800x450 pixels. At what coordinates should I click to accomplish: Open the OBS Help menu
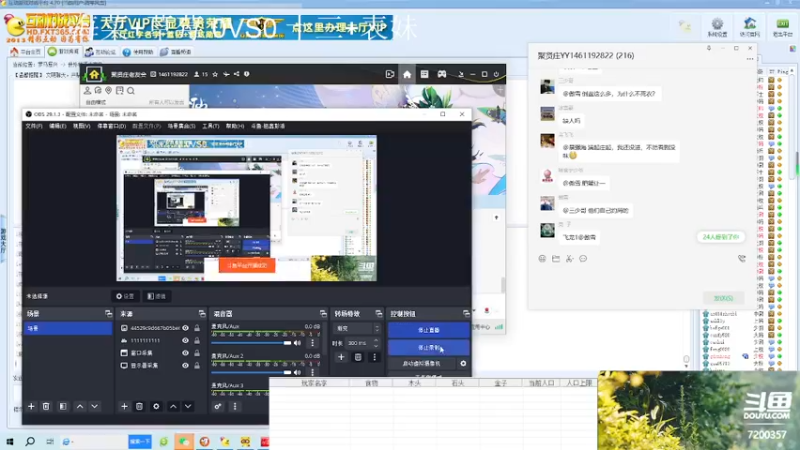point(235,126)
